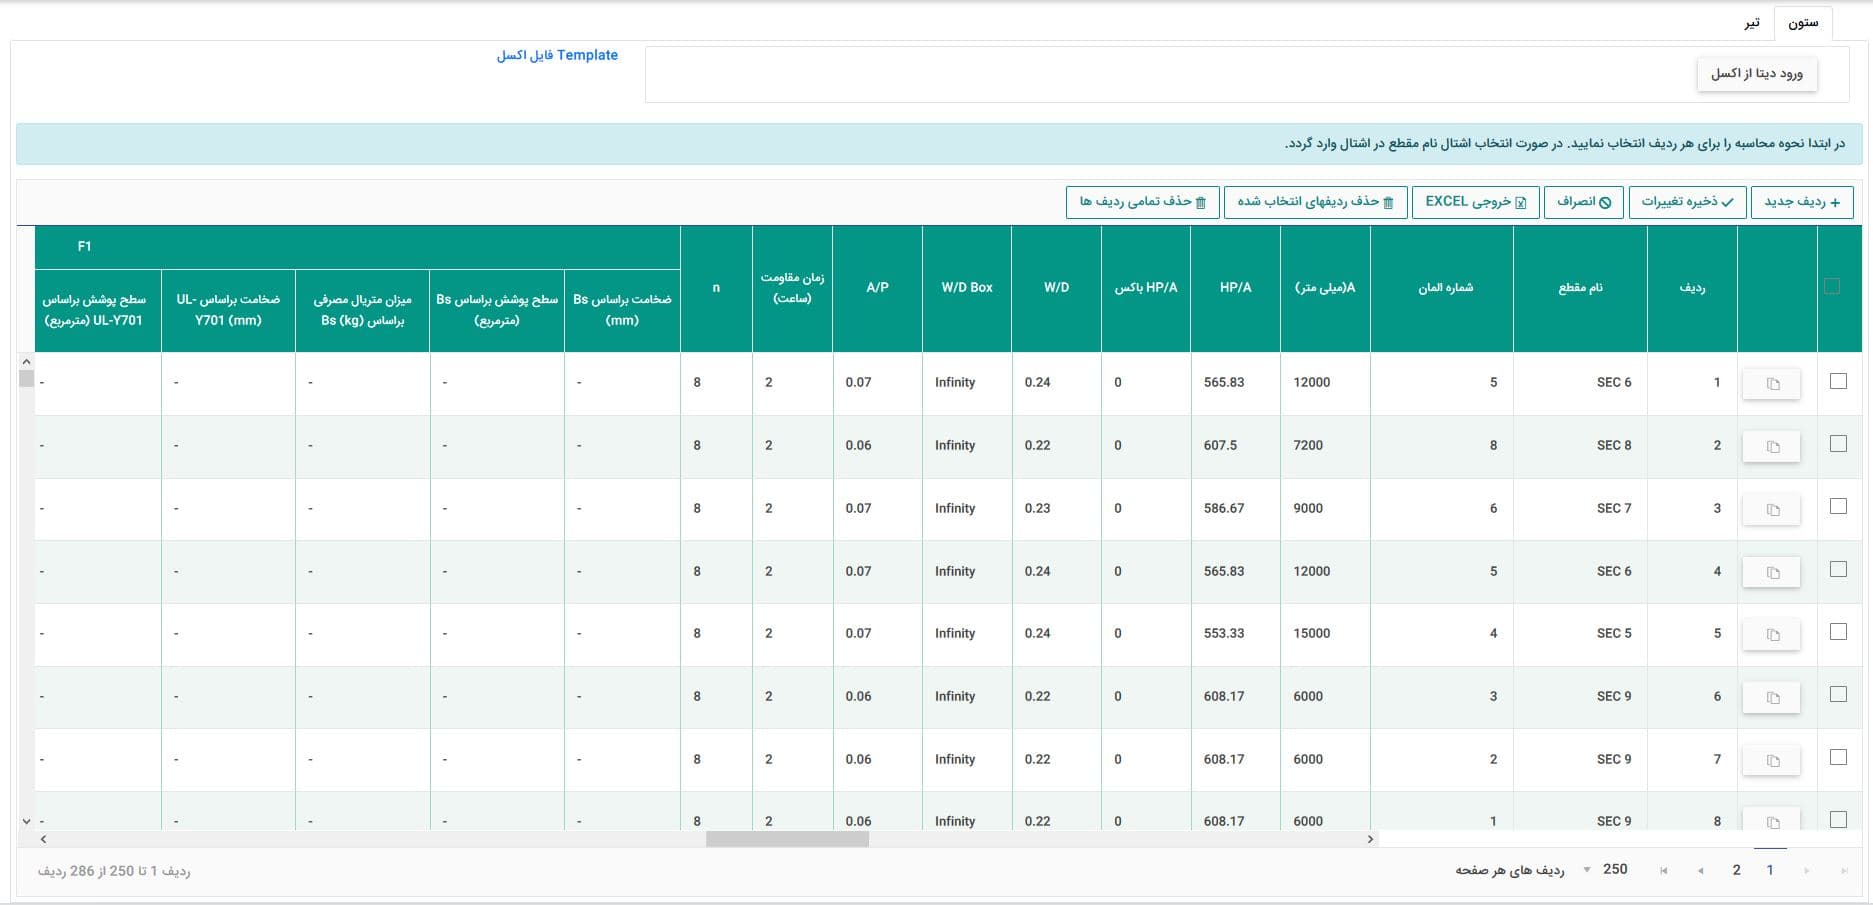Copy row 1 using its duplicate icon
1873x905 pixels.
pyautogui.click(x=1771, y=384)
